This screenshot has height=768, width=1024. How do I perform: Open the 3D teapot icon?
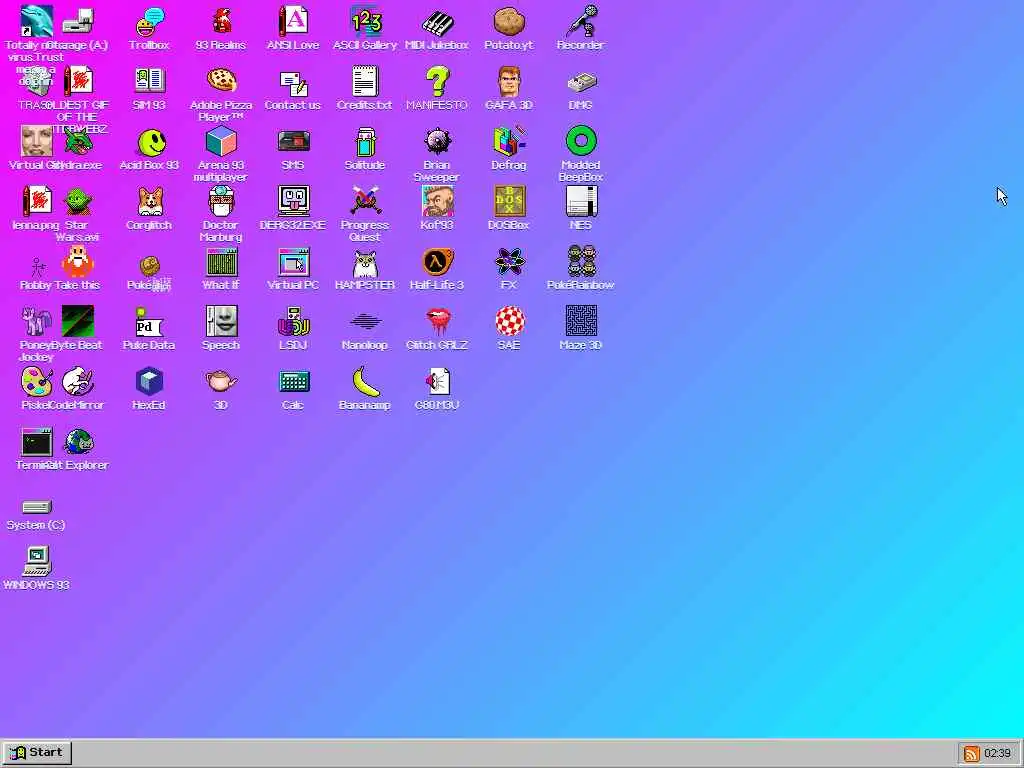pyautogui.click(x=221, y=381)
